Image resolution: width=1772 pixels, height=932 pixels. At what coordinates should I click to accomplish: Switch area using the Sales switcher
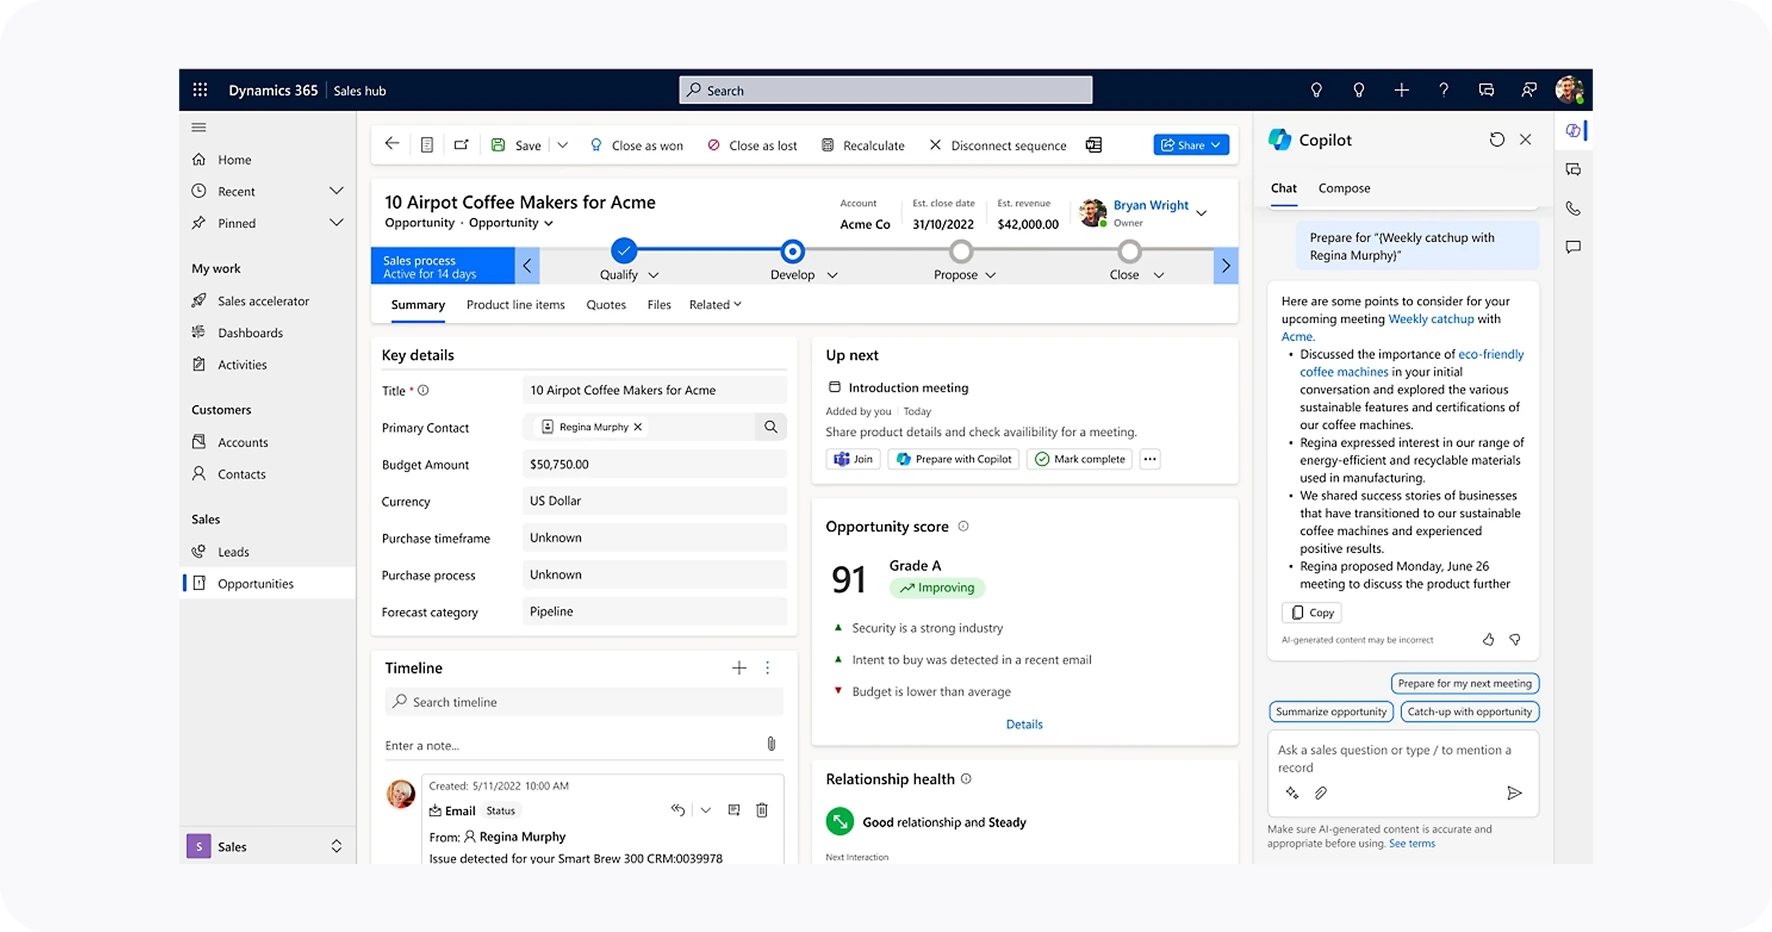point(266,846)
